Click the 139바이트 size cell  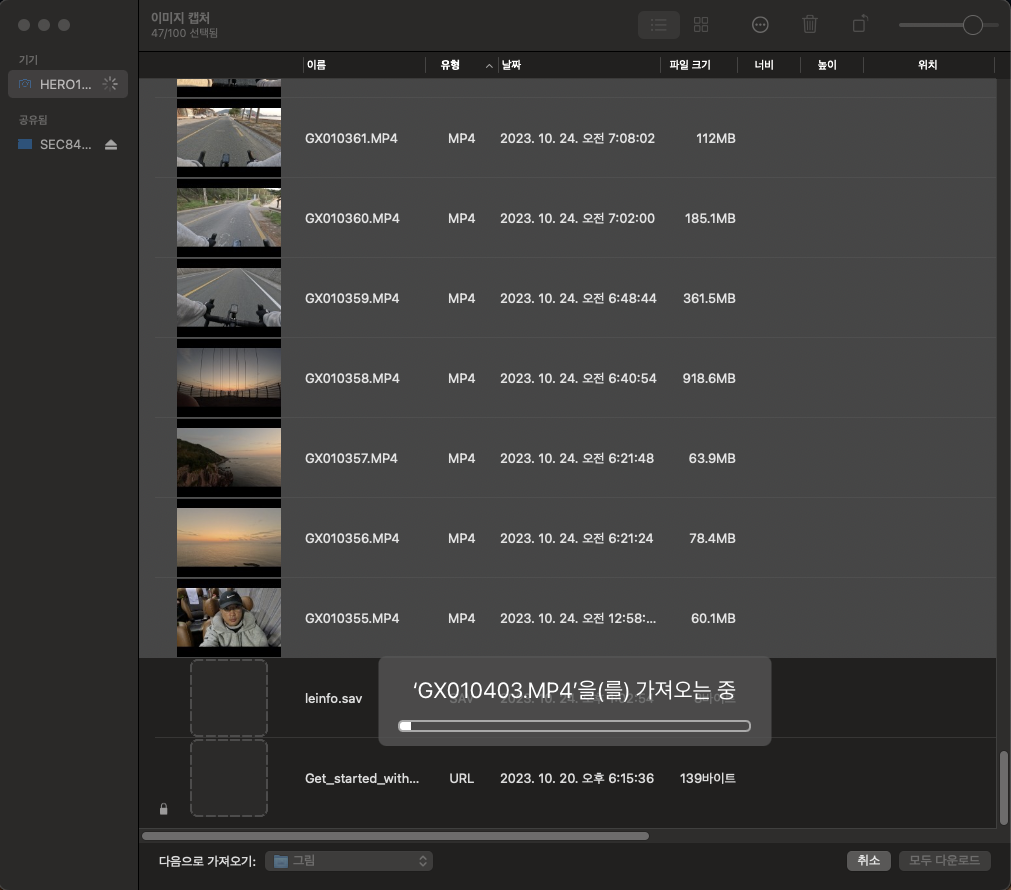pyautogui.click(x=707, y=778)
